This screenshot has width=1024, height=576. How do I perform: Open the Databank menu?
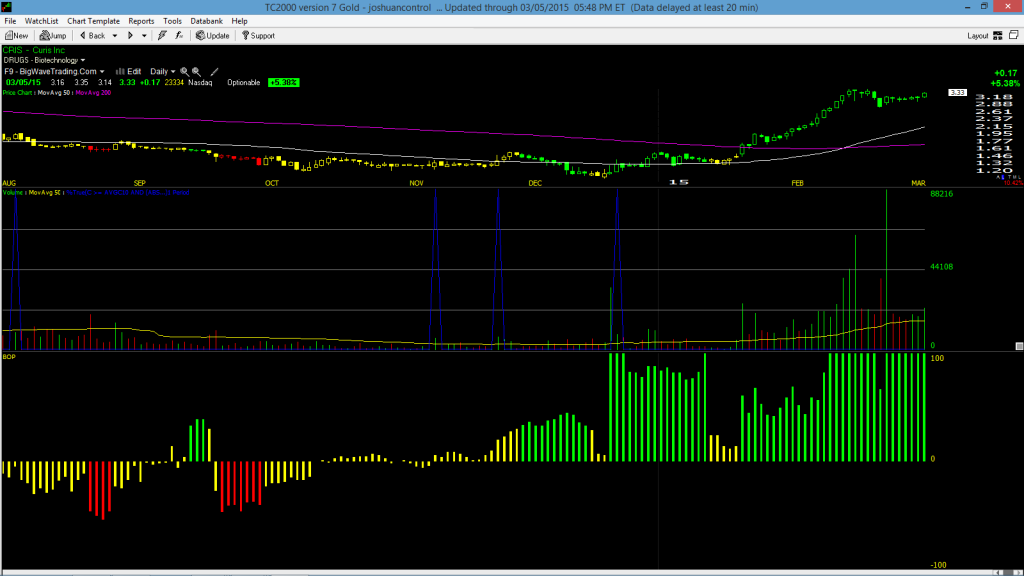click(206, 21)
